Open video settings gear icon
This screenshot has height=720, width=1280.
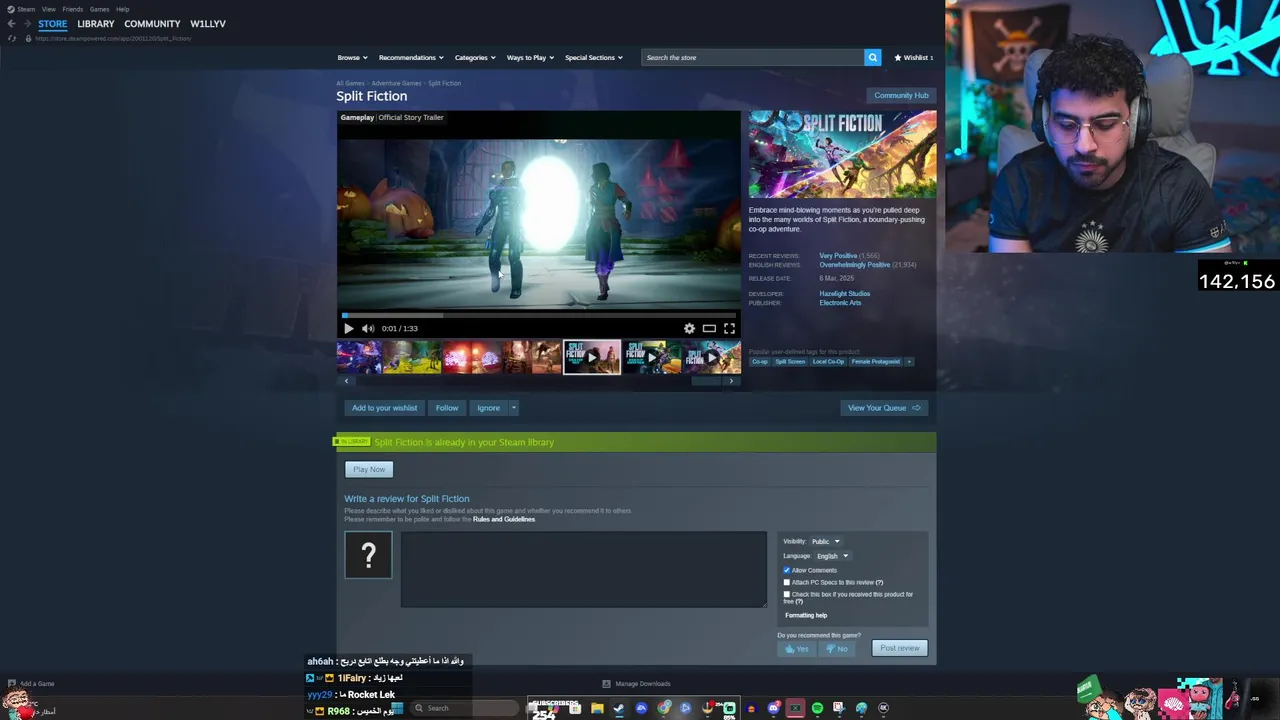point(689,328)
